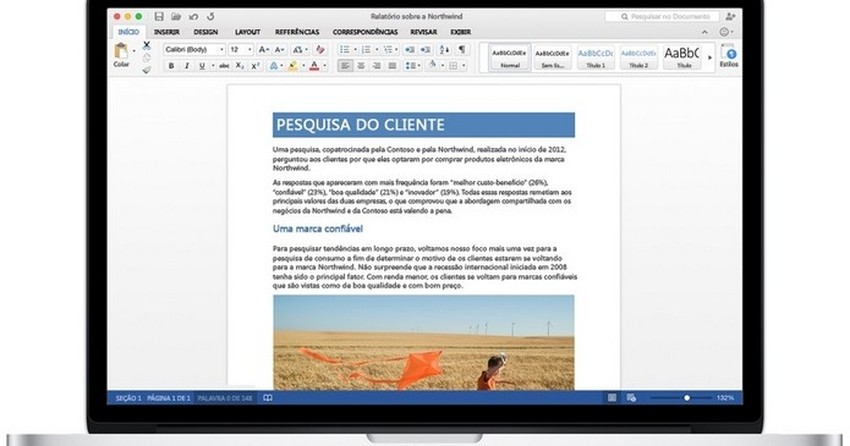
Task: Expand the styles gallery arrow
Action: pos(710,57)
